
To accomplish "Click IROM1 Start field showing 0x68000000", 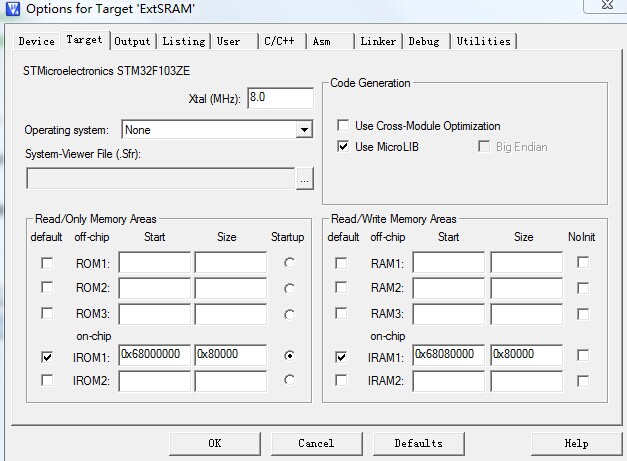I will click(x=154, y=355).
